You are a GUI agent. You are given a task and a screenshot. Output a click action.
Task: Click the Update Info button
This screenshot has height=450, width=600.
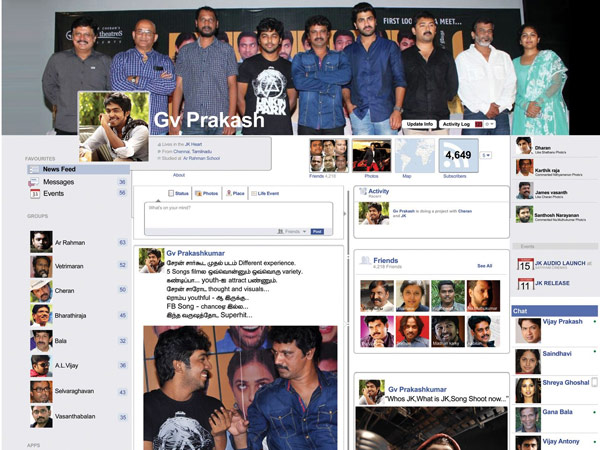pos(420,124)
